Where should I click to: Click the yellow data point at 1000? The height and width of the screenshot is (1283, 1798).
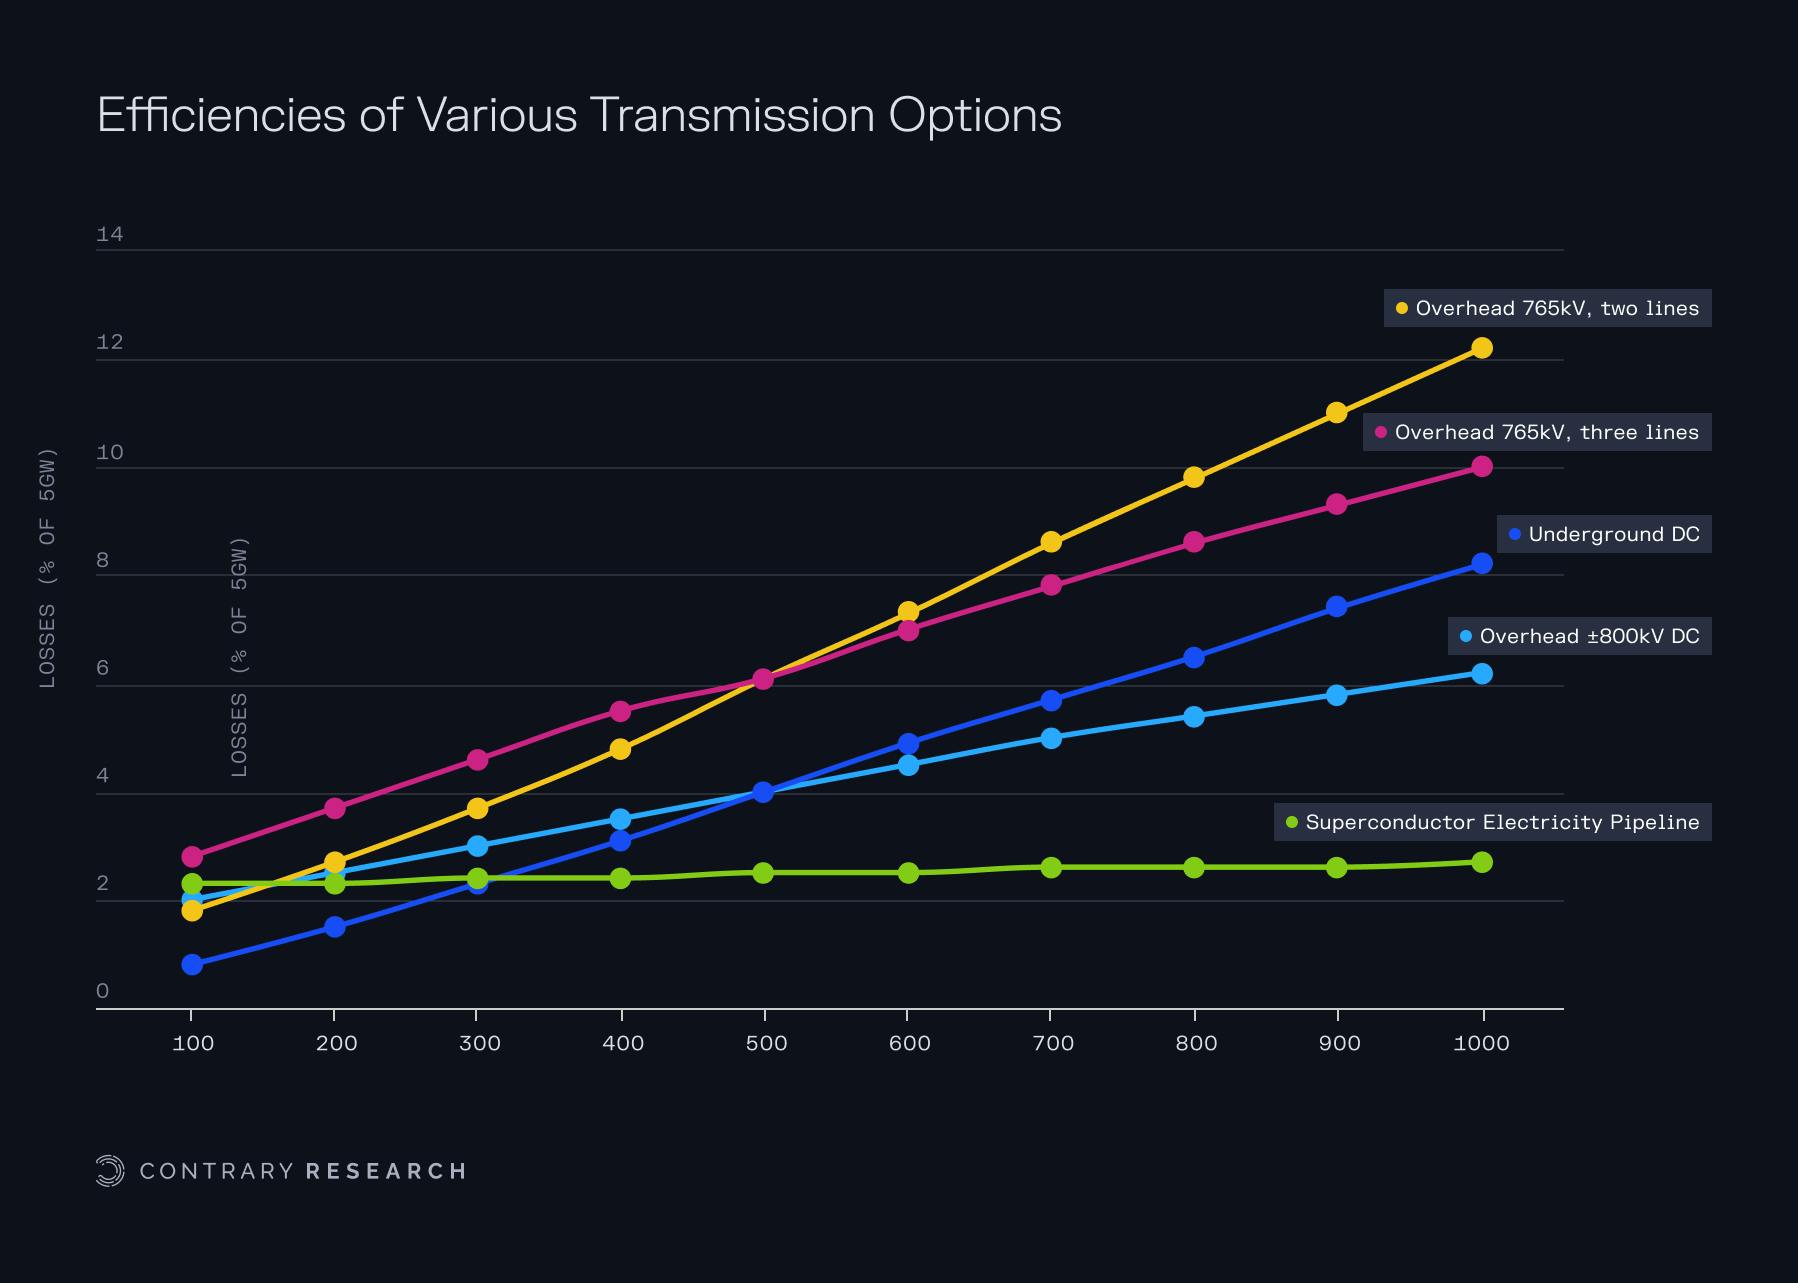point(1482,347)
